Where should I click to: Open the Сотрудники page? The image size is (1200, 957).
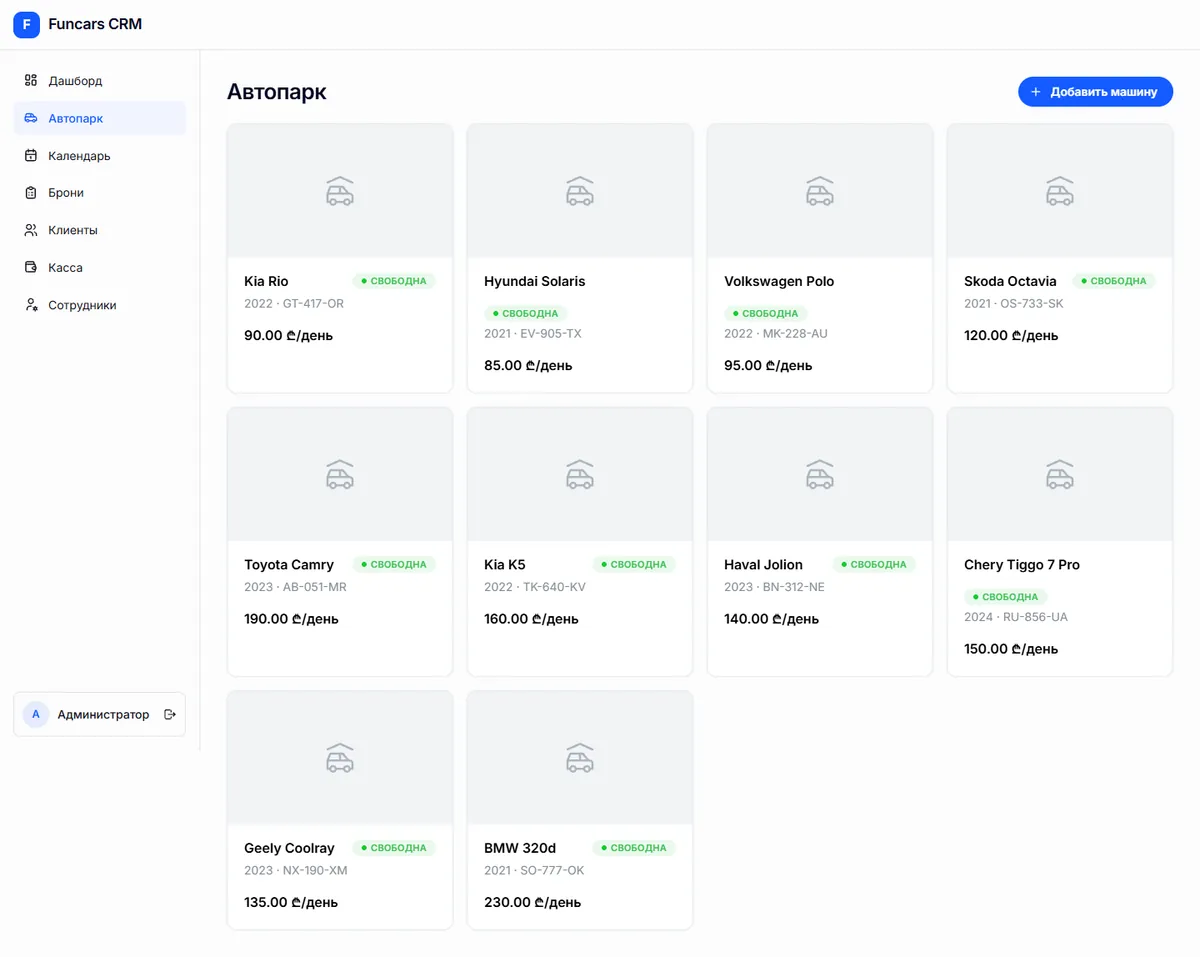coord(100,305)
